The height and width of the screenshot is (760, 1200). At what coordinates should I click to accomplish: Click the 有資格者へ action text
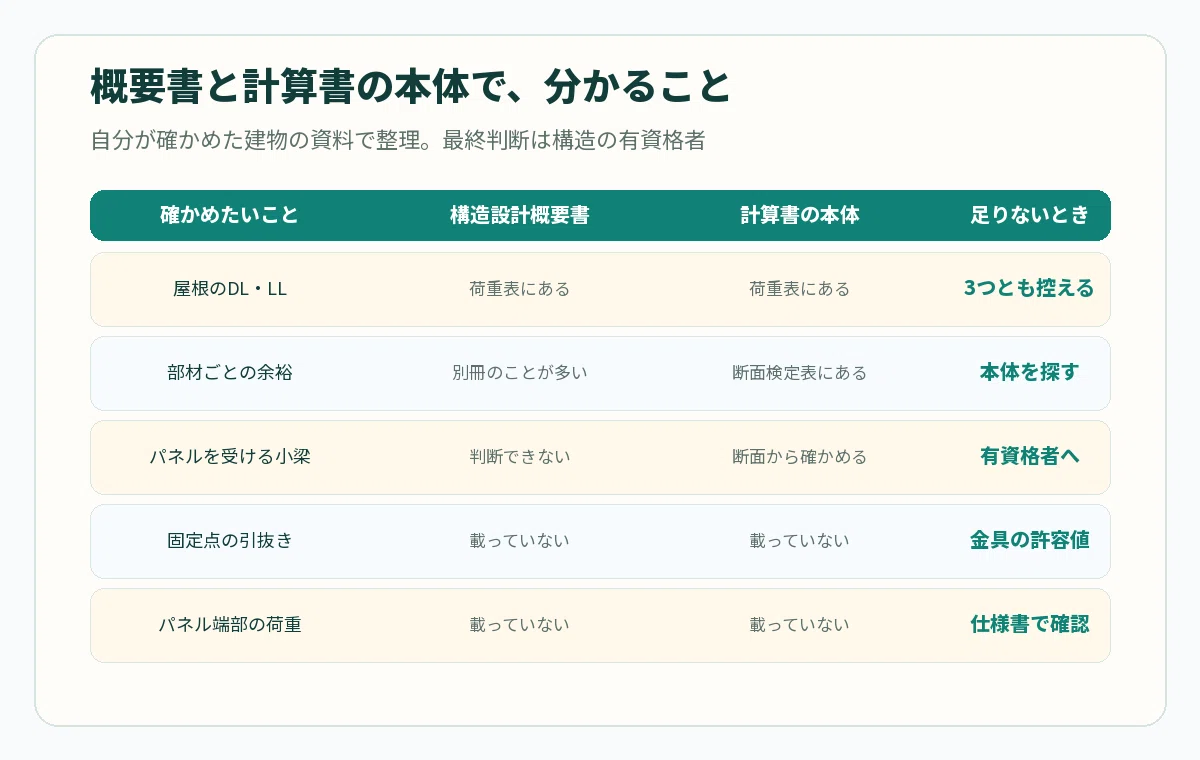pyautogui.click(x=1029, y=457)
